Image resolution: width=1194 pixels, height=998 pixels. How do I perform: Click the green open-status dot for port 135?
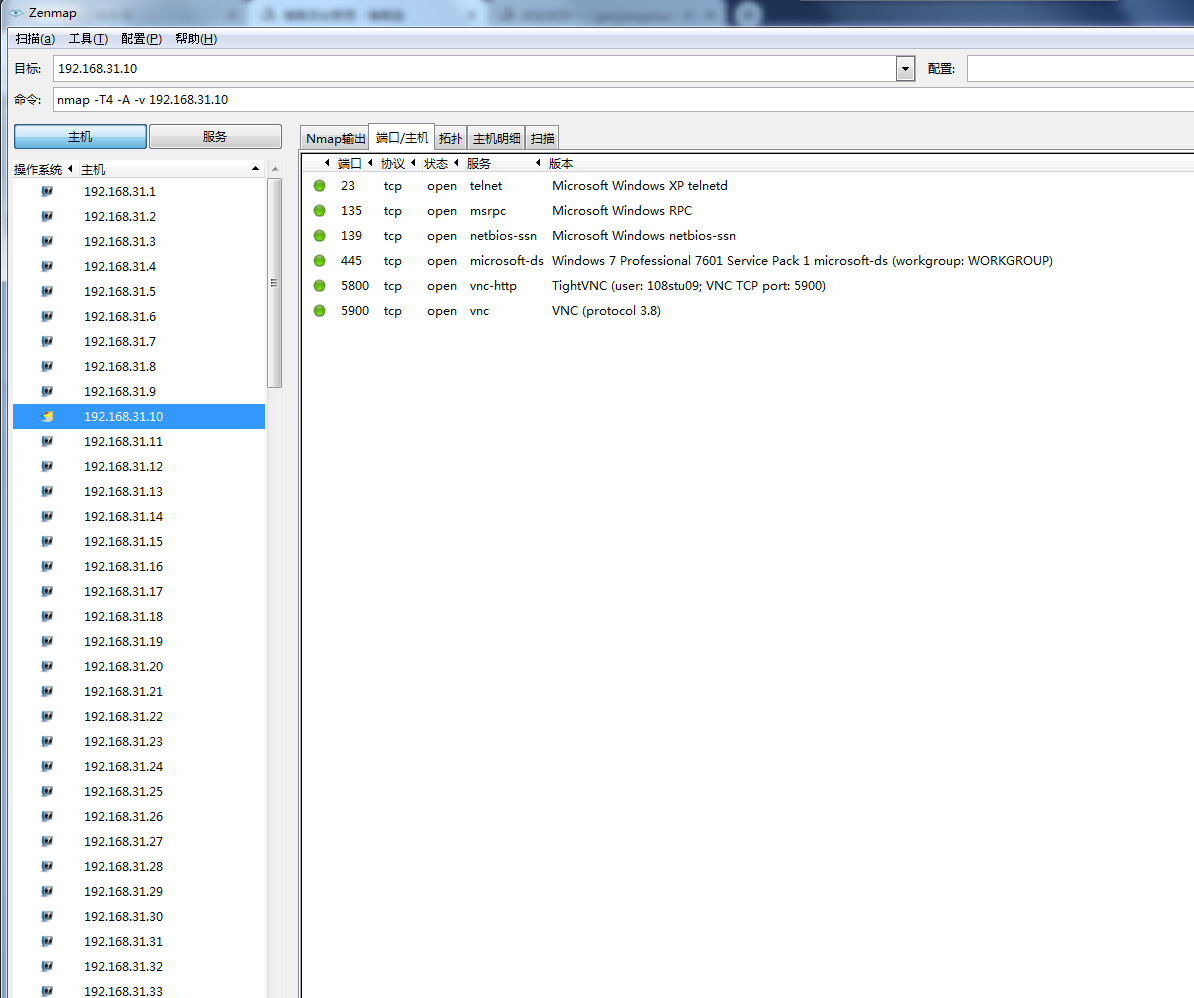pos(320,211)
